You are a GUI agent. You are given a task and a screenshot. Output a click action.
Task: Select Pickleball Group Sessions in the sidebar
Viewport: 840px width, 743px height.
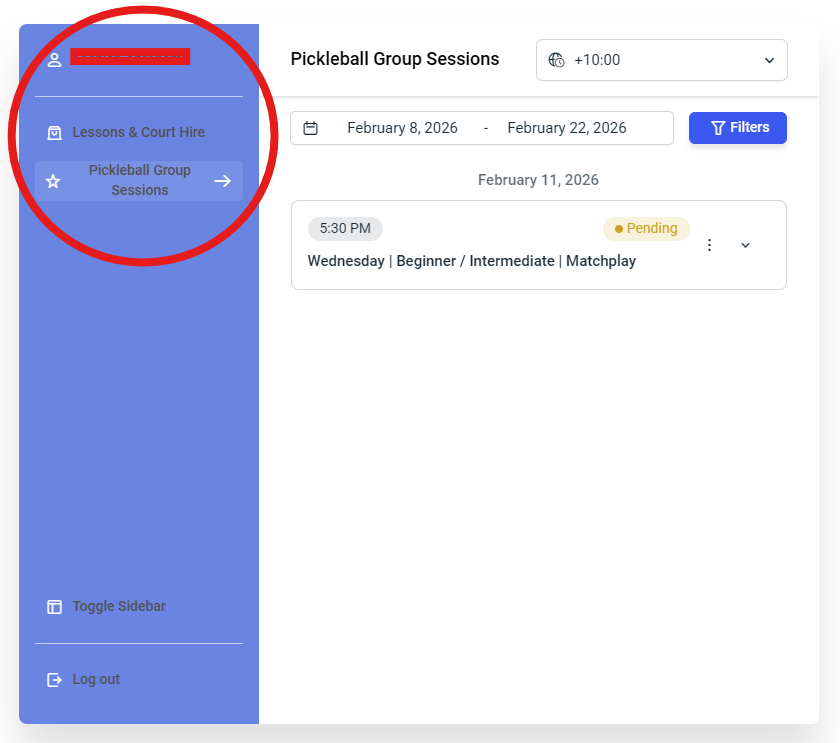click(x=139, y=181)
